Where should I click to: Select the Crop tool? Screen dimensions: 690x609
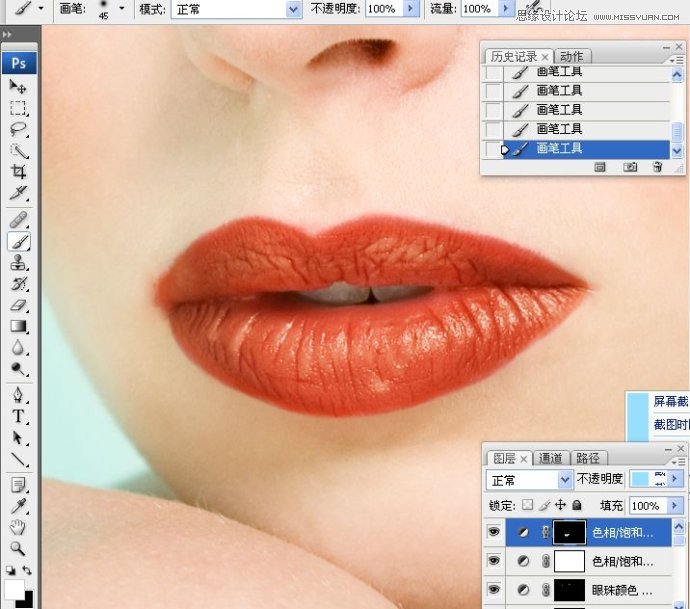18,172
